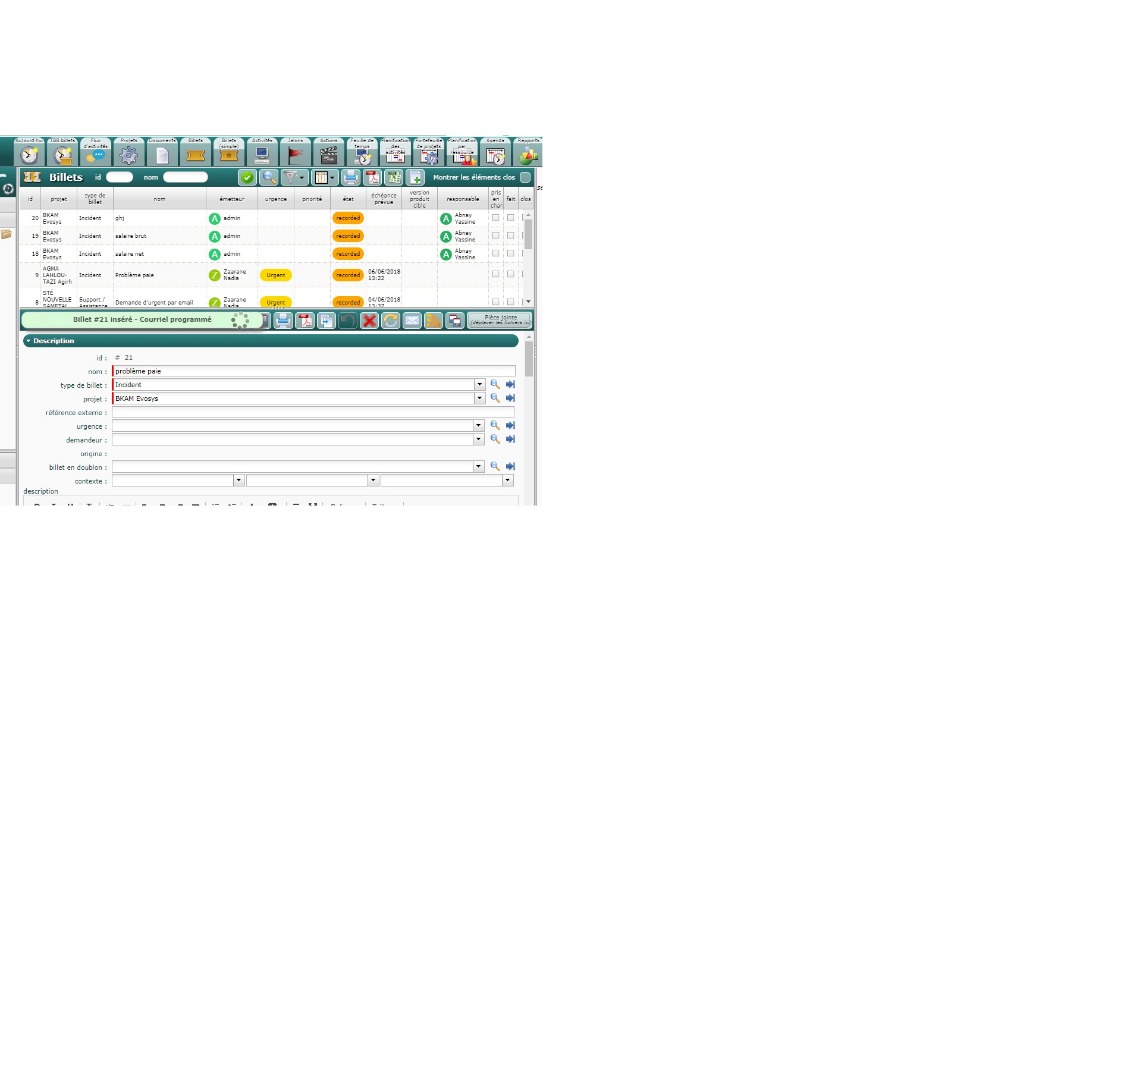
Task: Click the id filter field beside Billets
Action: (x=119, y=177)
